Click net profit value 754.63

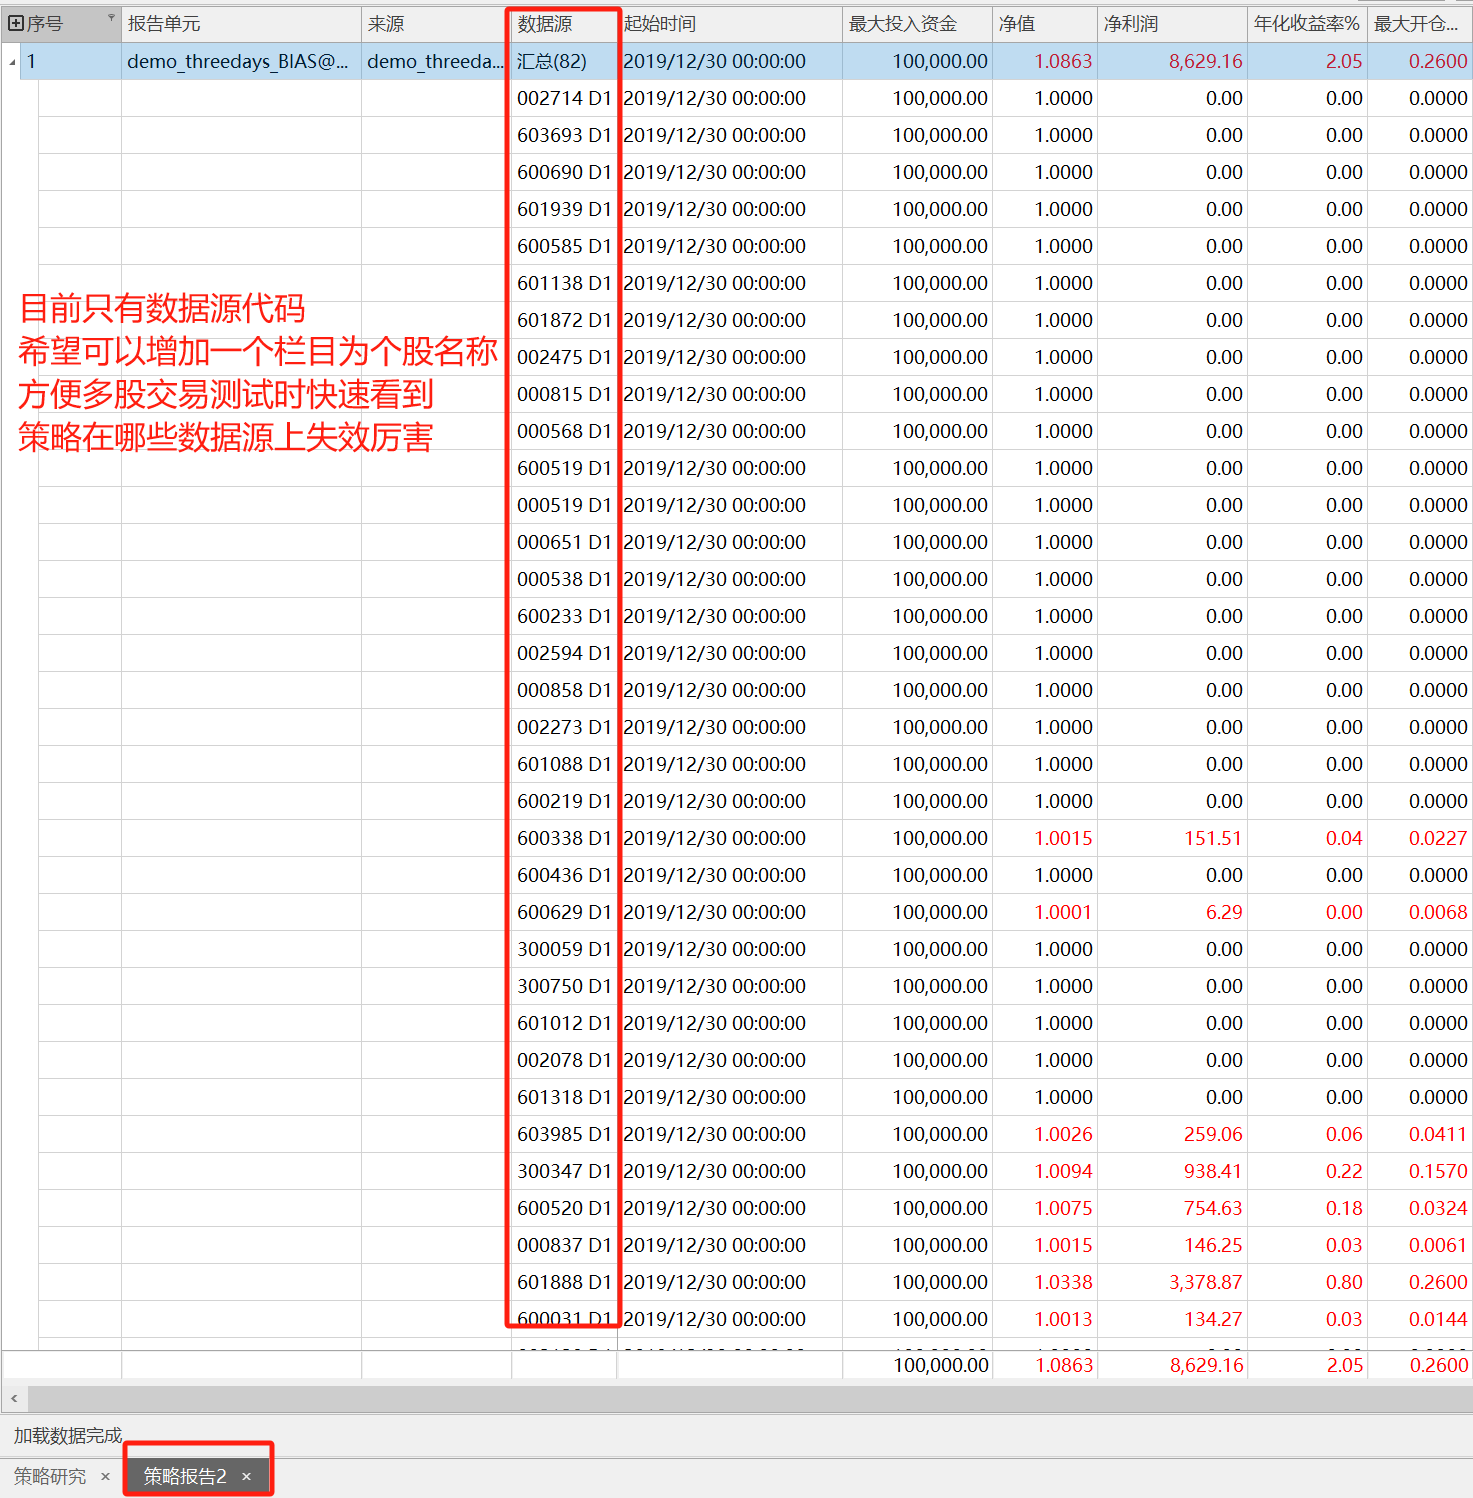pyautogui.click(x=1213, y=1209)
